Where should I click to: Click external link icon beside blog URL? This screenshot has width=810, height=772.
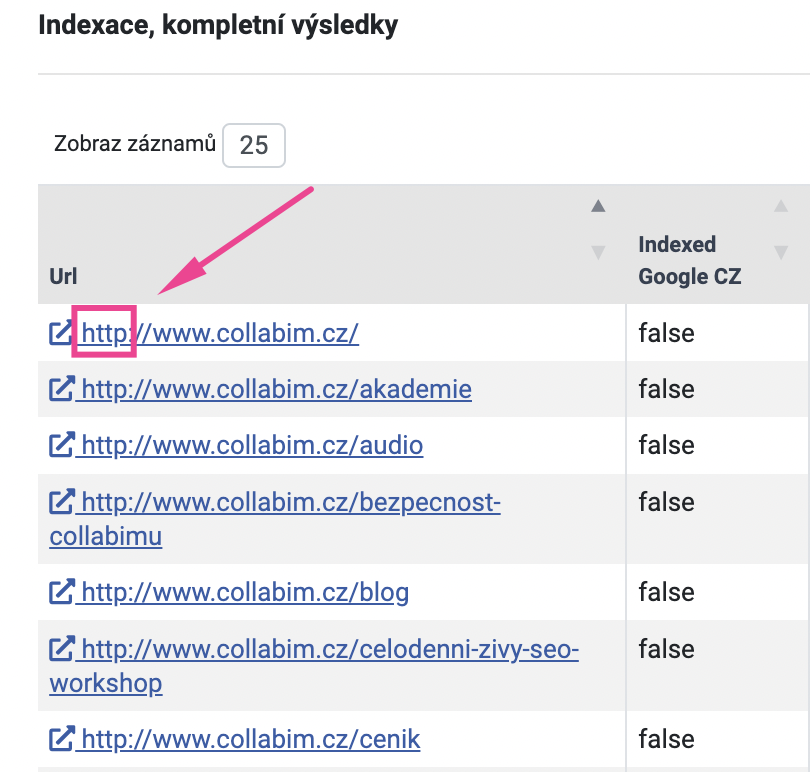[62, 592]
